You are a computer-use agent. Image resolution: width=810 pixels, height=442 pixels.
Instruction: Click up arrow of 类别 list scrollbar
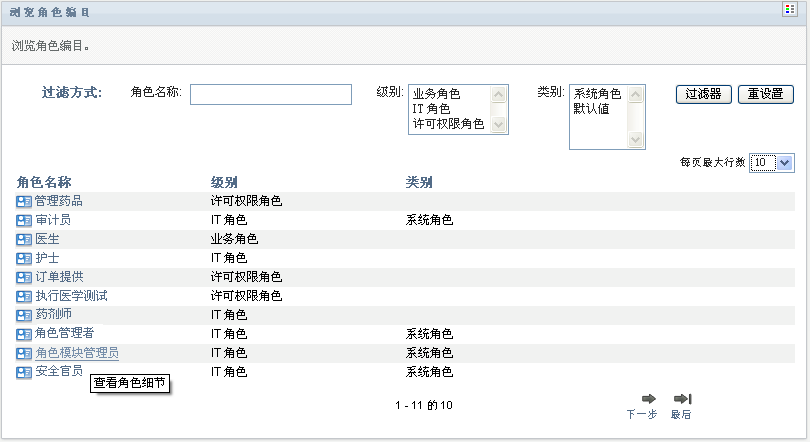coord(635,94)
